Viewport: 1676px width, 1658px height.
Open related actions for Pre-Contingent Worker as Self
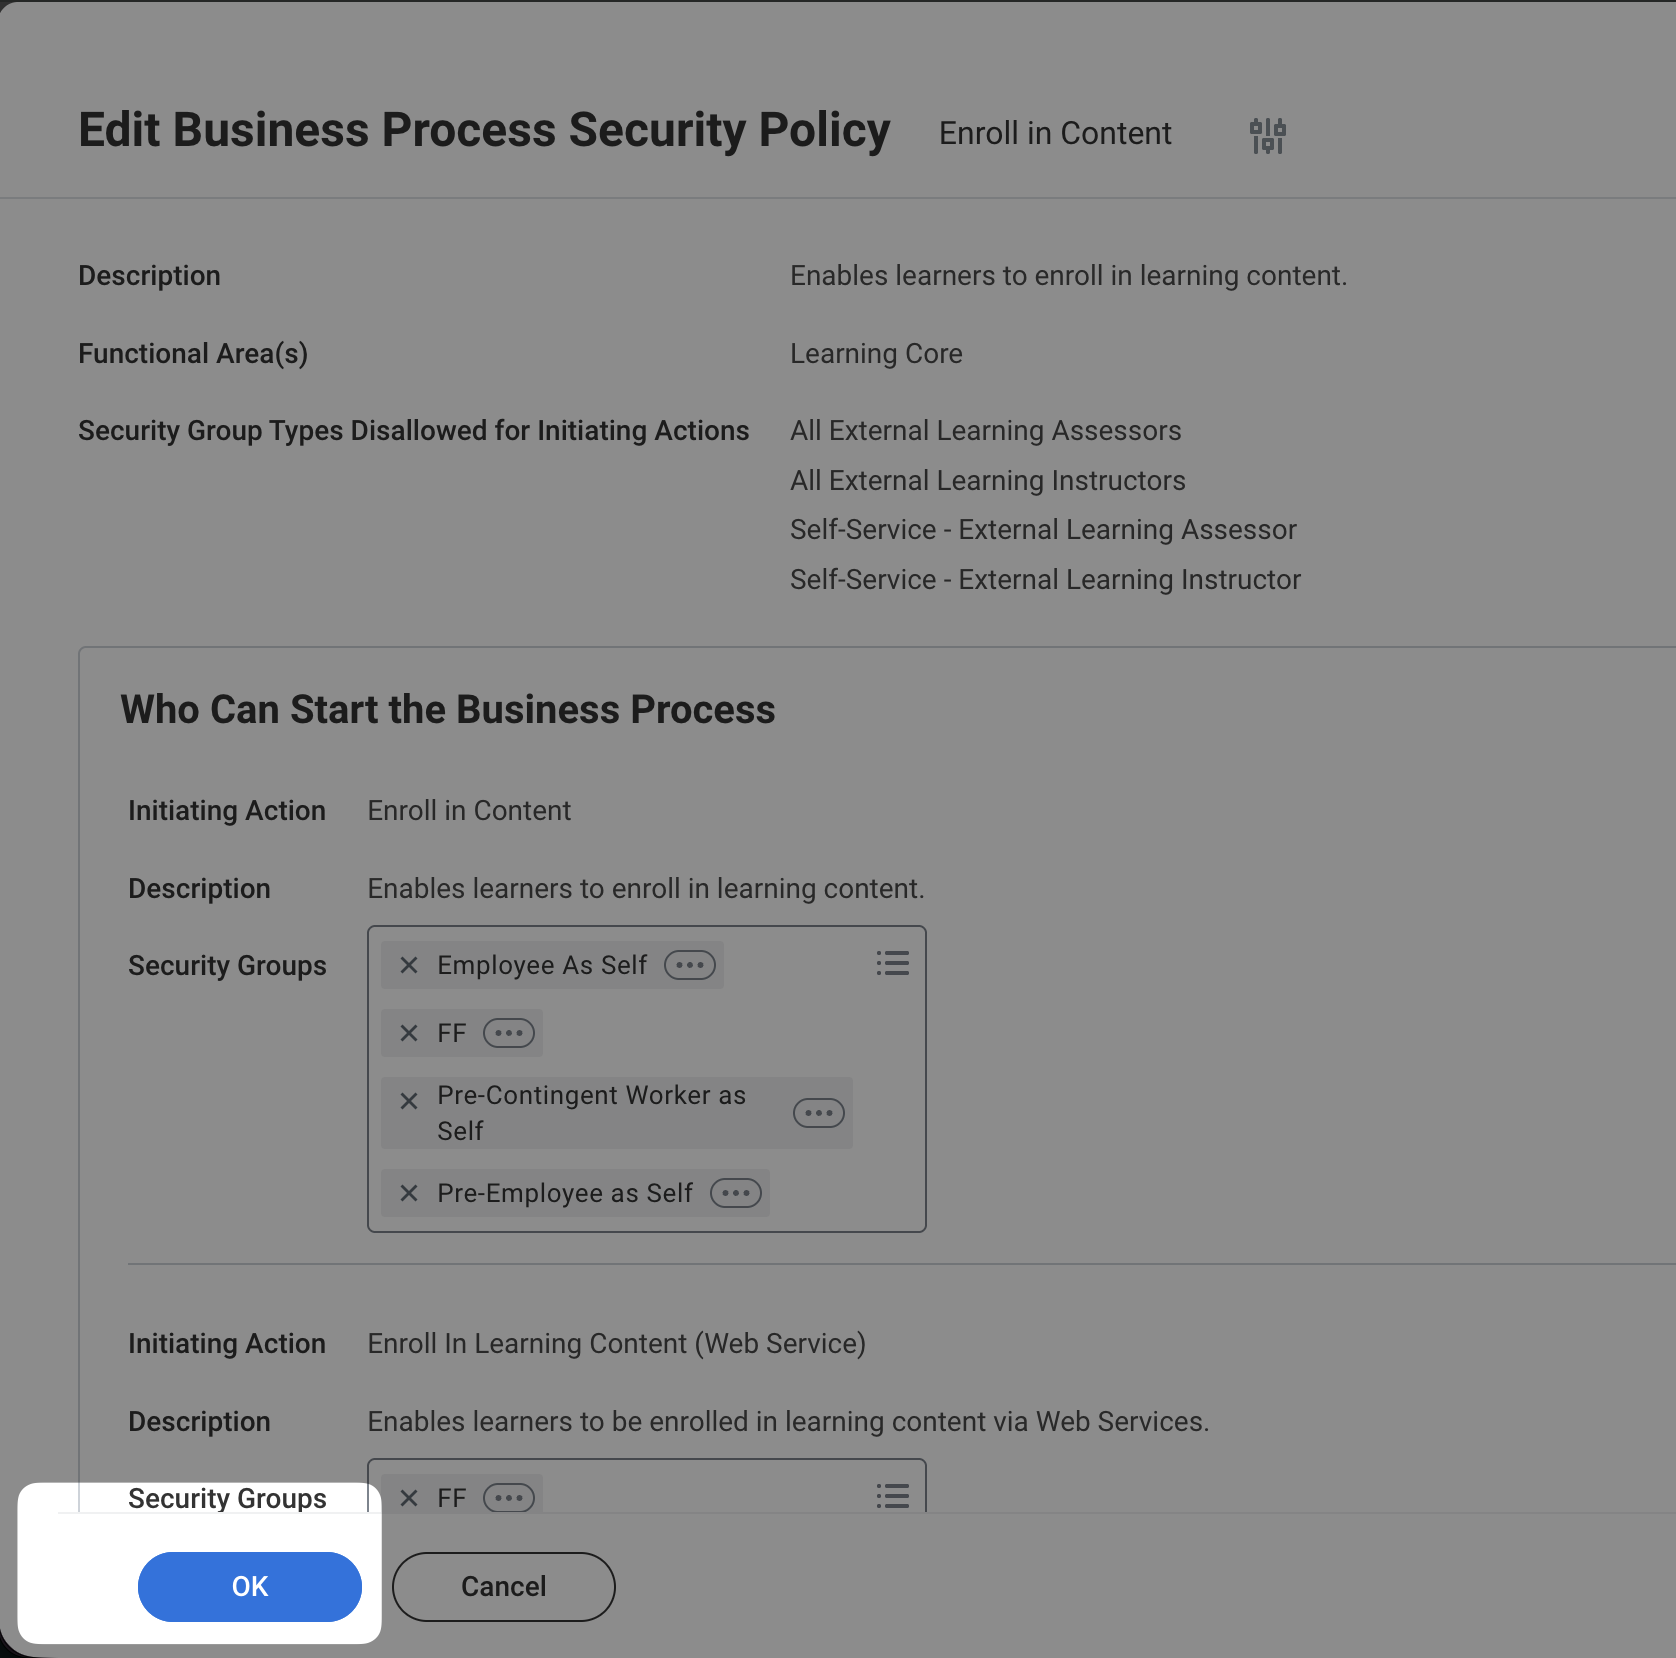(818, 1113)
